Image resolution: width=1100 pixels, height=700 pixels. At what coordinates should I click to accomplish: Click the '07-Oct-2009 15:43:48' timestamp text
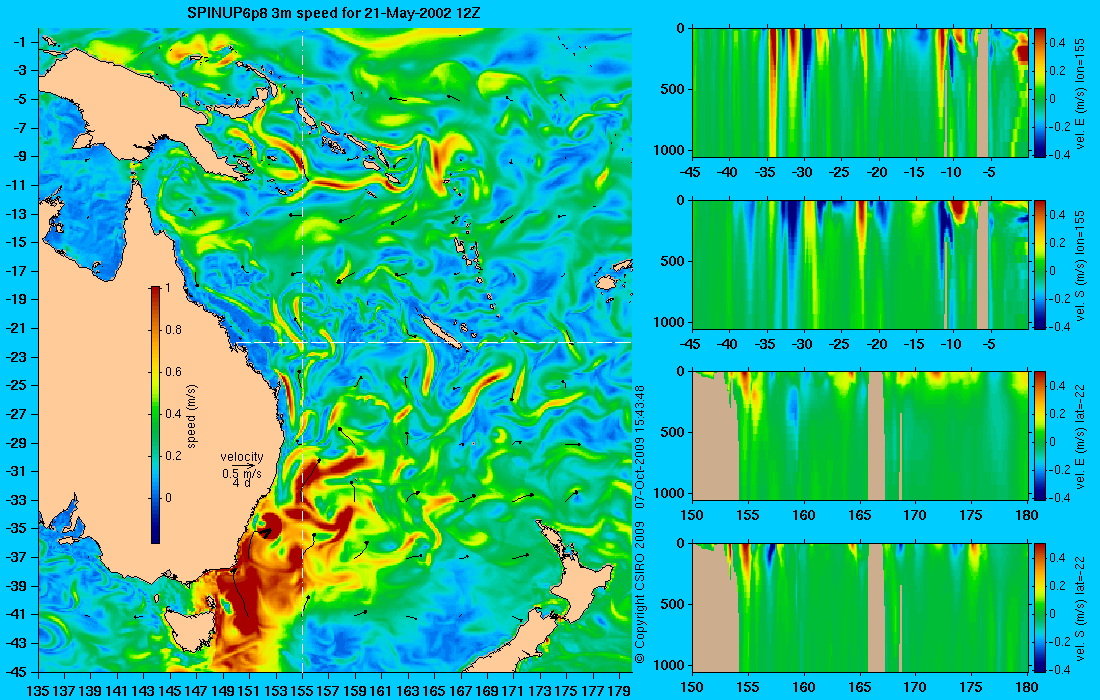[639, 446]
